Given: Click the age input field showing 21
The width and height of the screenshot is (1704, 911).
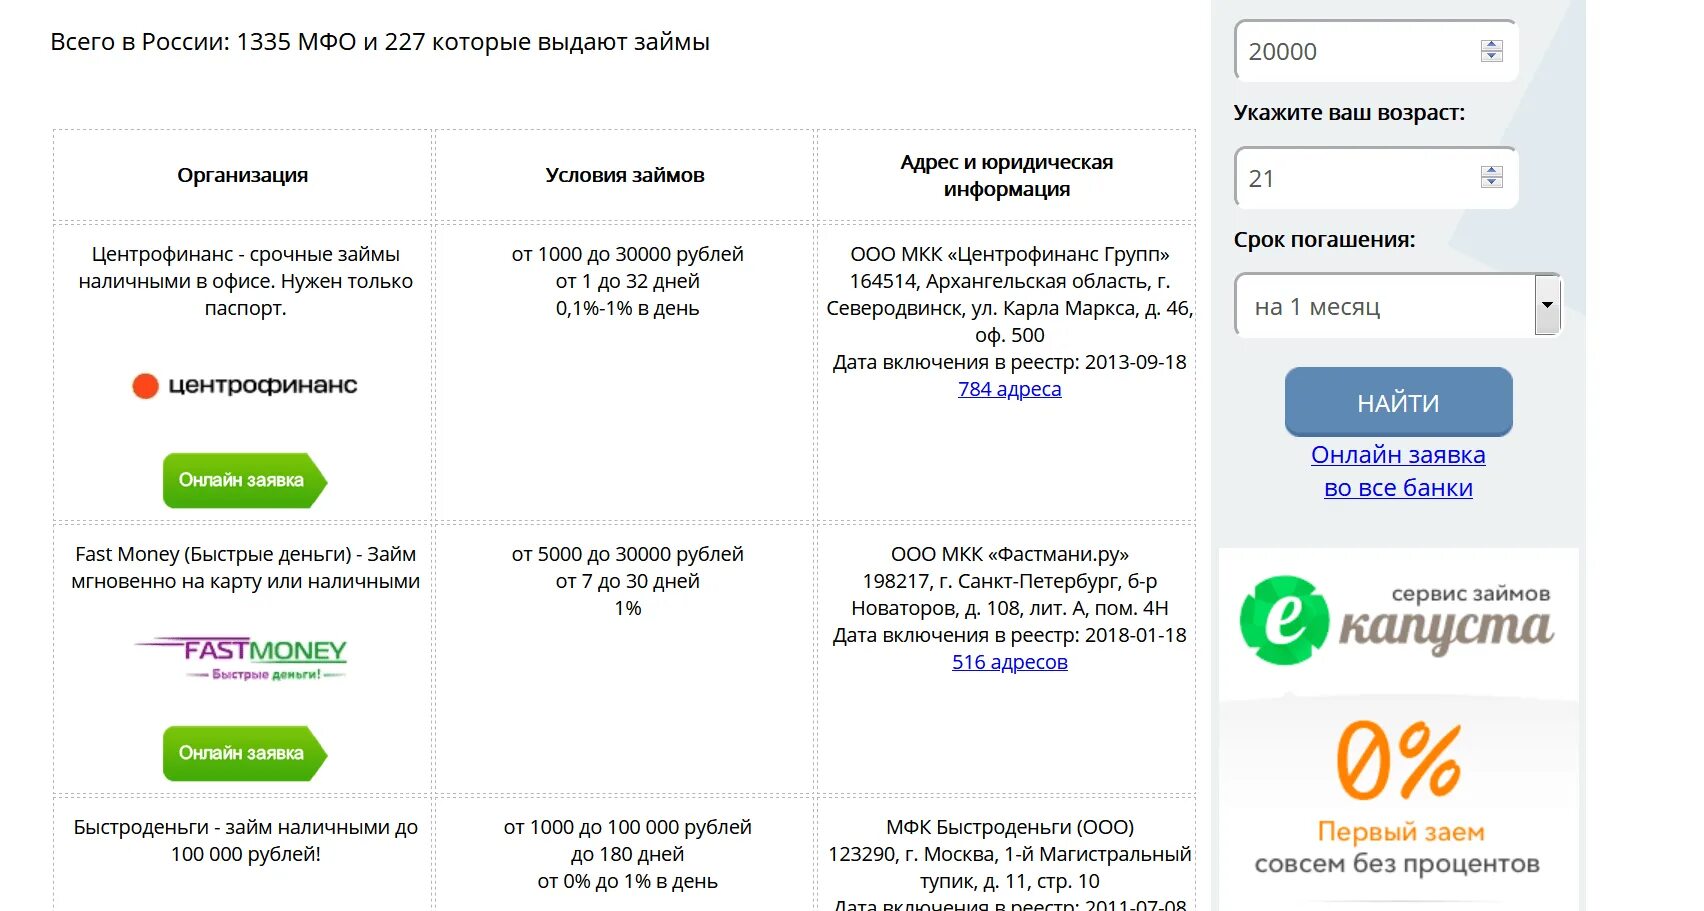Looking at the screenshot, I should 1376,178.
